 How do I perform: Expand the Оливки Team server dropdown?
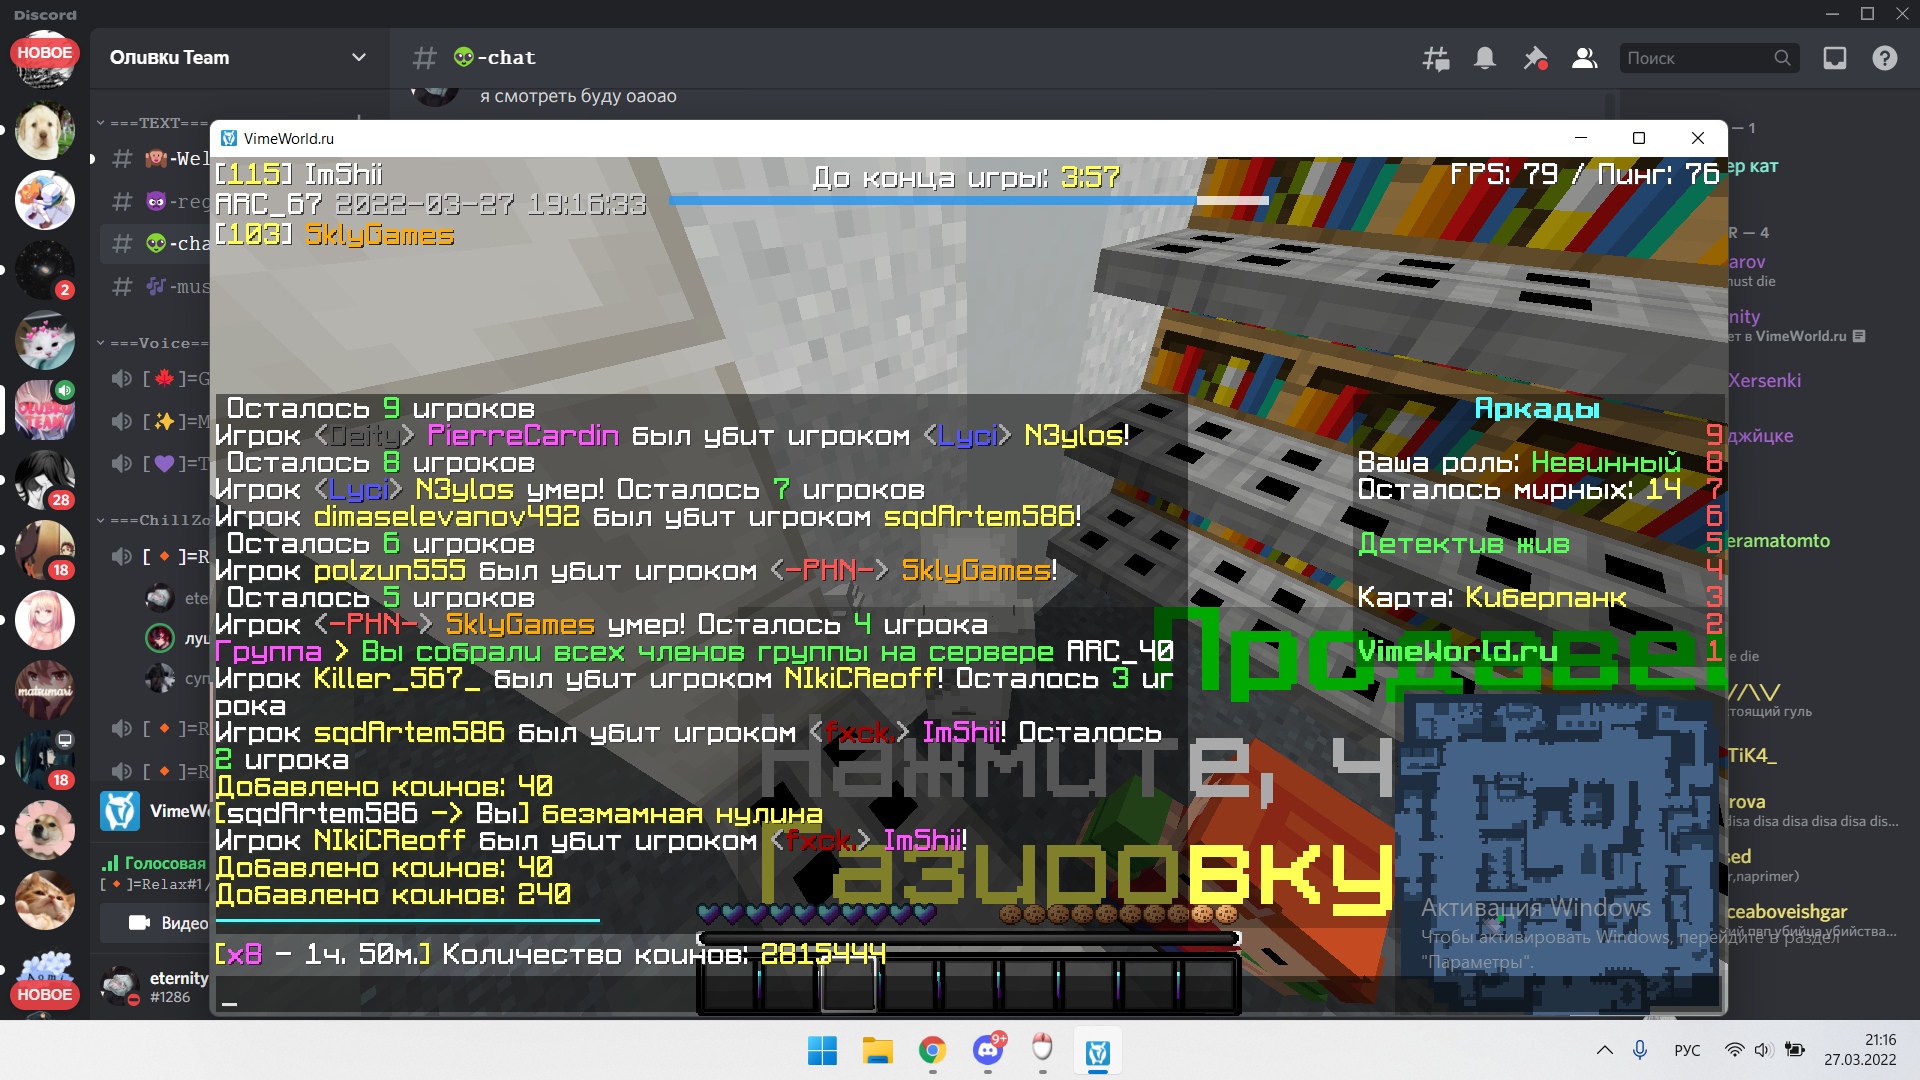(358, 58)
